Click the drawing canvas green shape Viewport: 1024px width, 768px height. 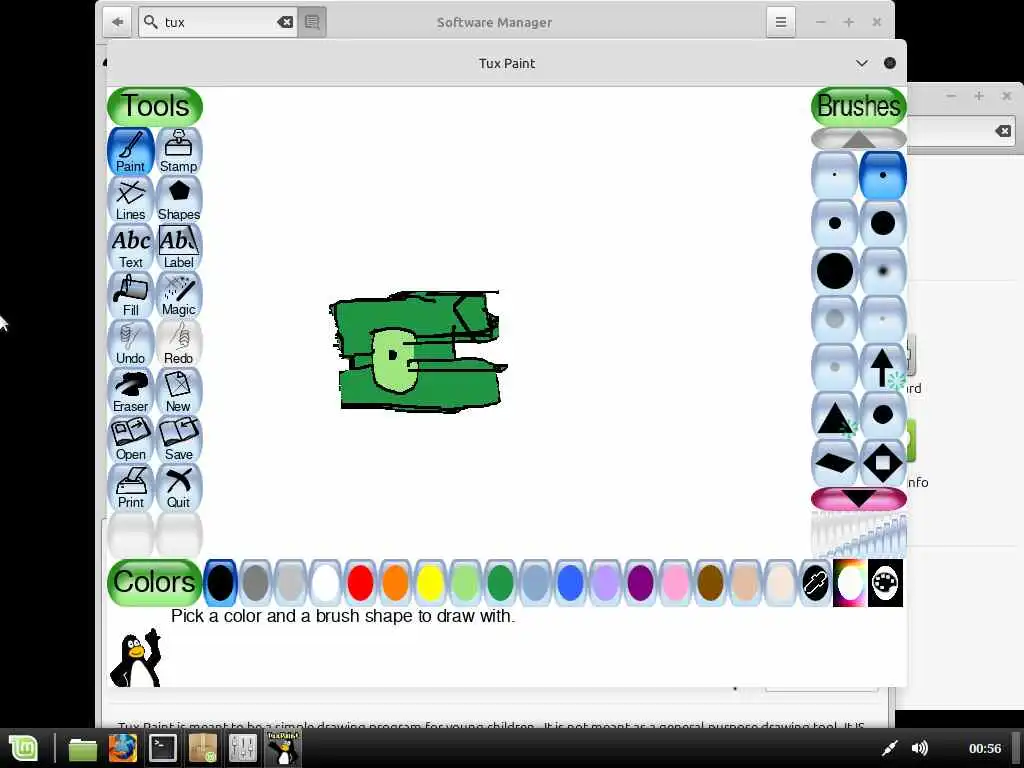tap(417, 351)
